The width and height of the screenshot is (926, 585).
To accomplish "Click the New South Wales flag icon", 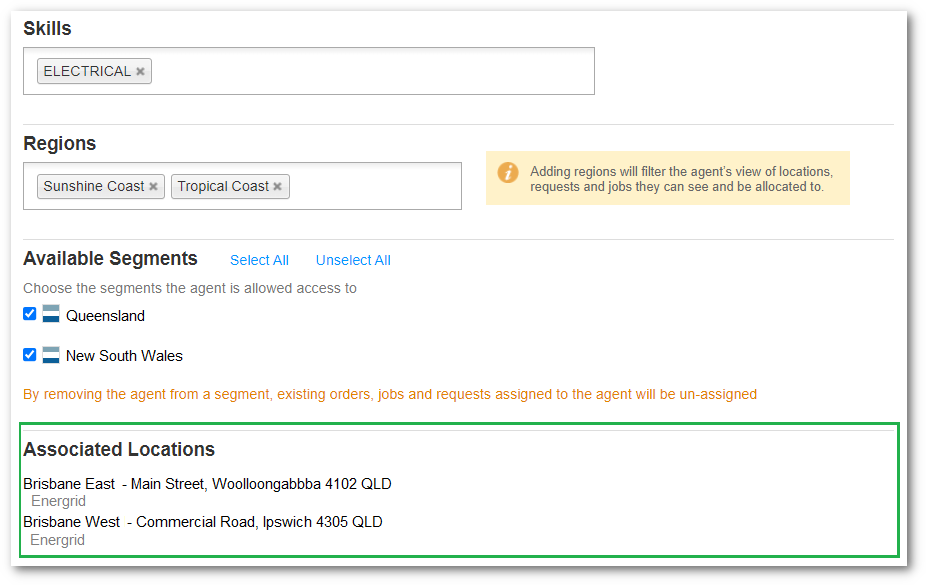I will click(51, 354).
